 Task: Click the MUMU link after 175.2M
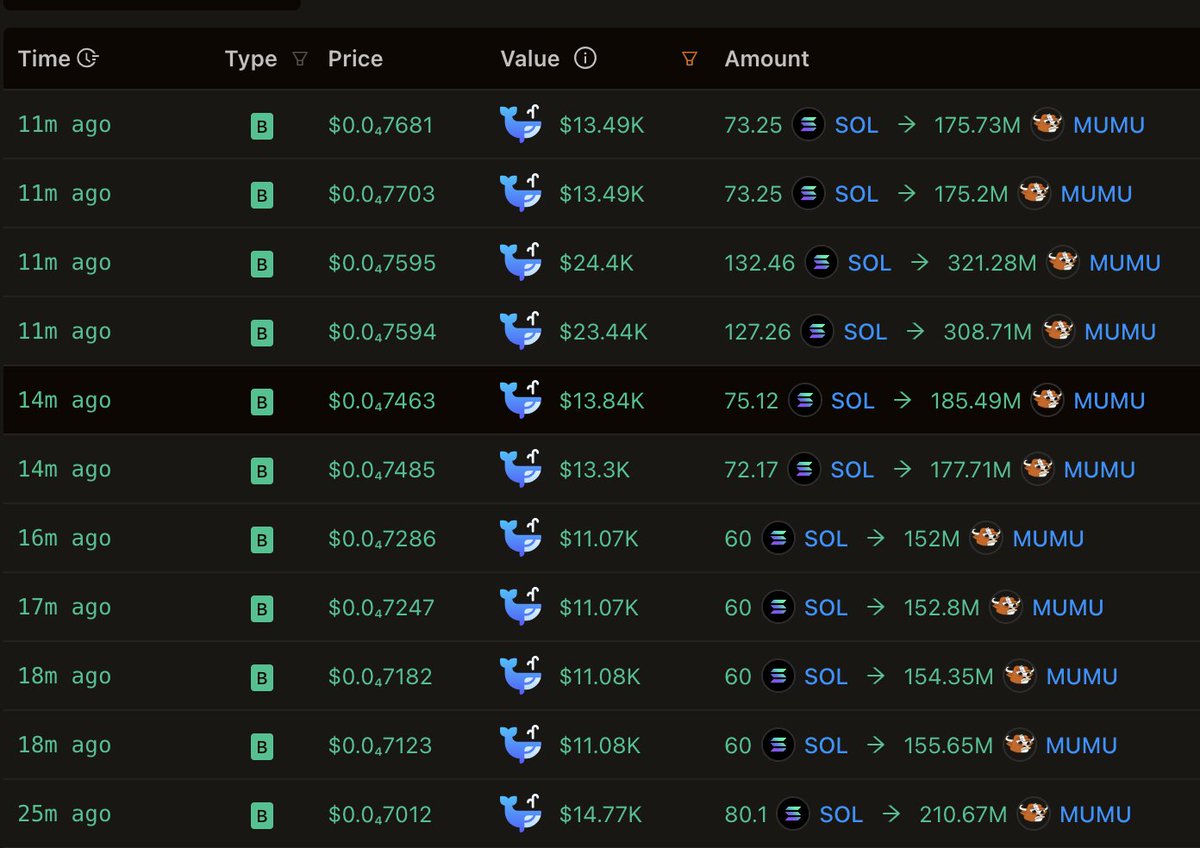click(x=1096, y=194)
